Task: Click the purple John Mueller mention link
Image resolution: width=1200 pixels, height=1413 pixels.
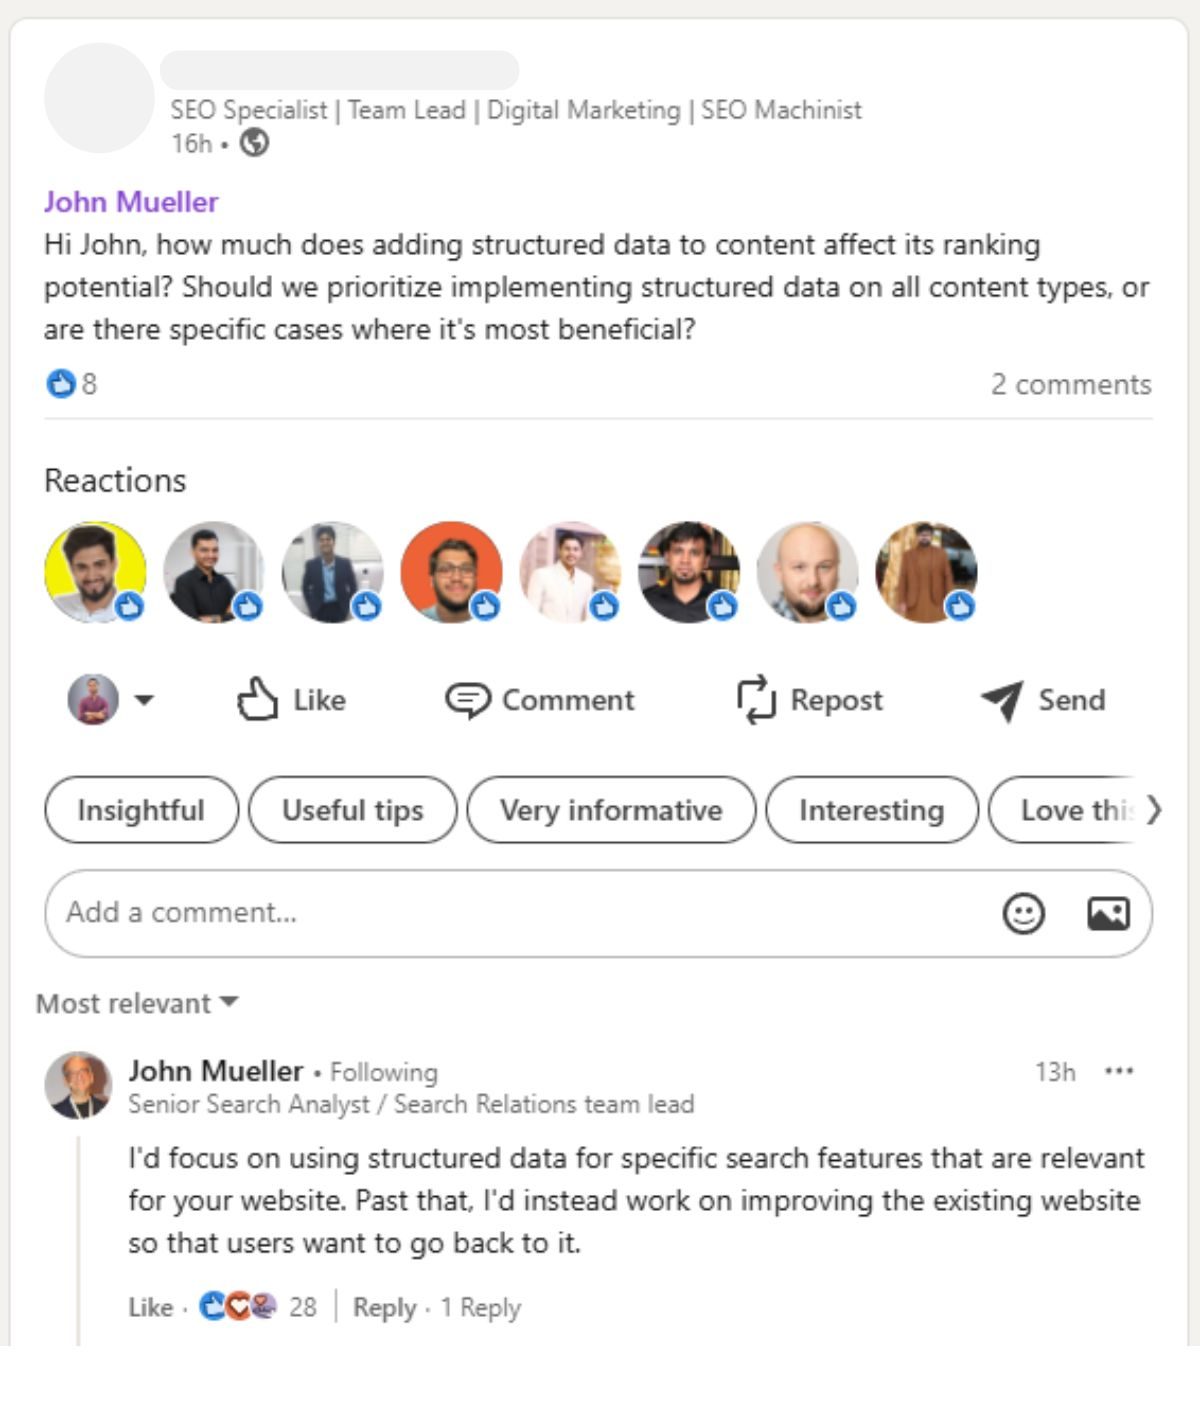Action: point(131,202)
